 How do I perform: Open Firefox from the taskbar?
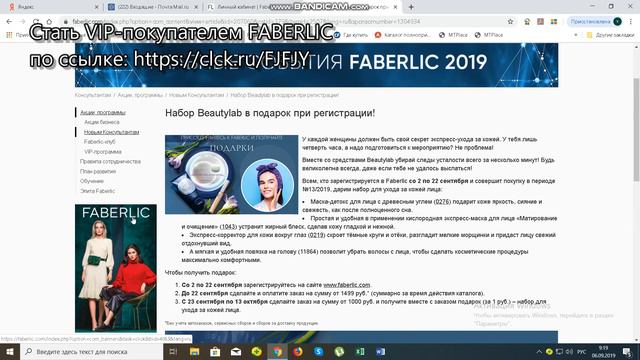click(x=298, y=351)
